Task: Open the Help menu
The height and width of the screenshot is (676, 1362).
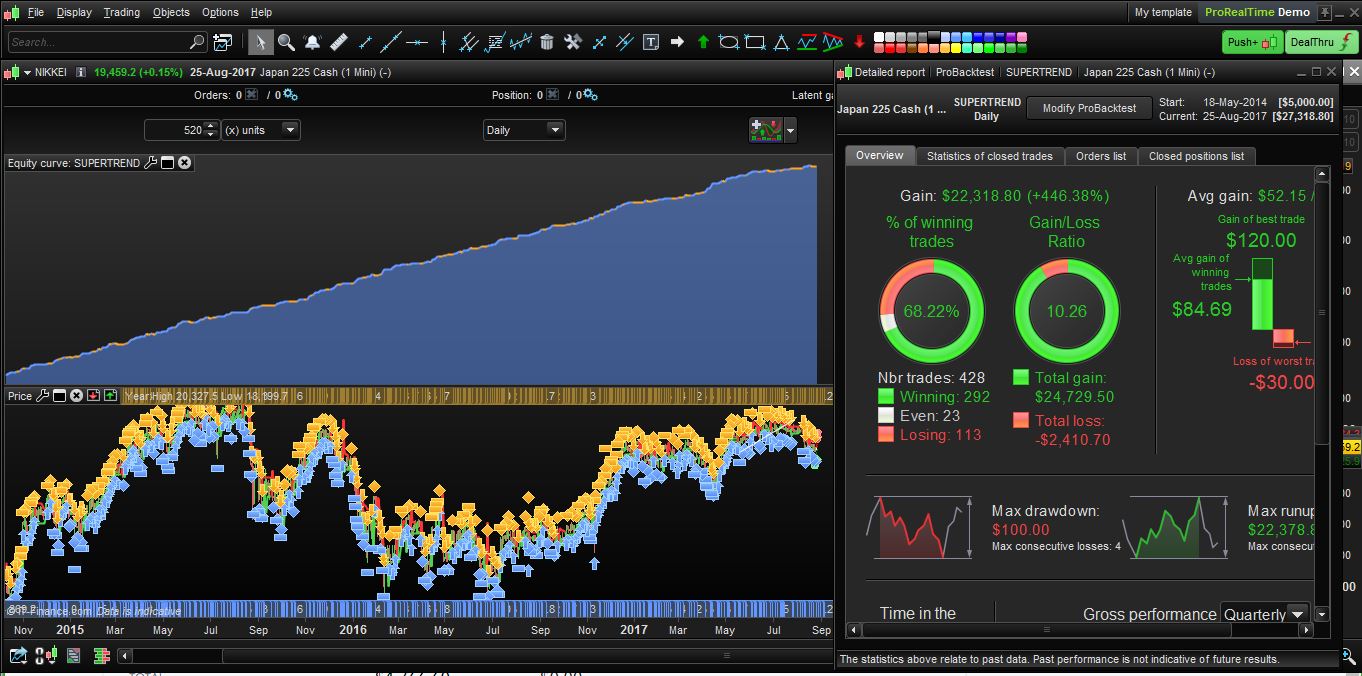Action: 261,12
